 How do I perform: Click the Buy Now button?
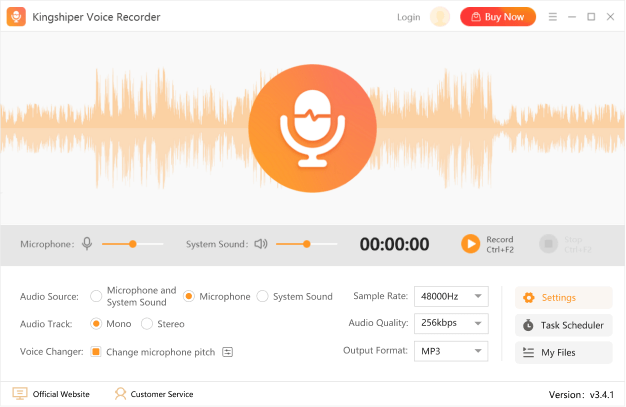tap(498, 17)
